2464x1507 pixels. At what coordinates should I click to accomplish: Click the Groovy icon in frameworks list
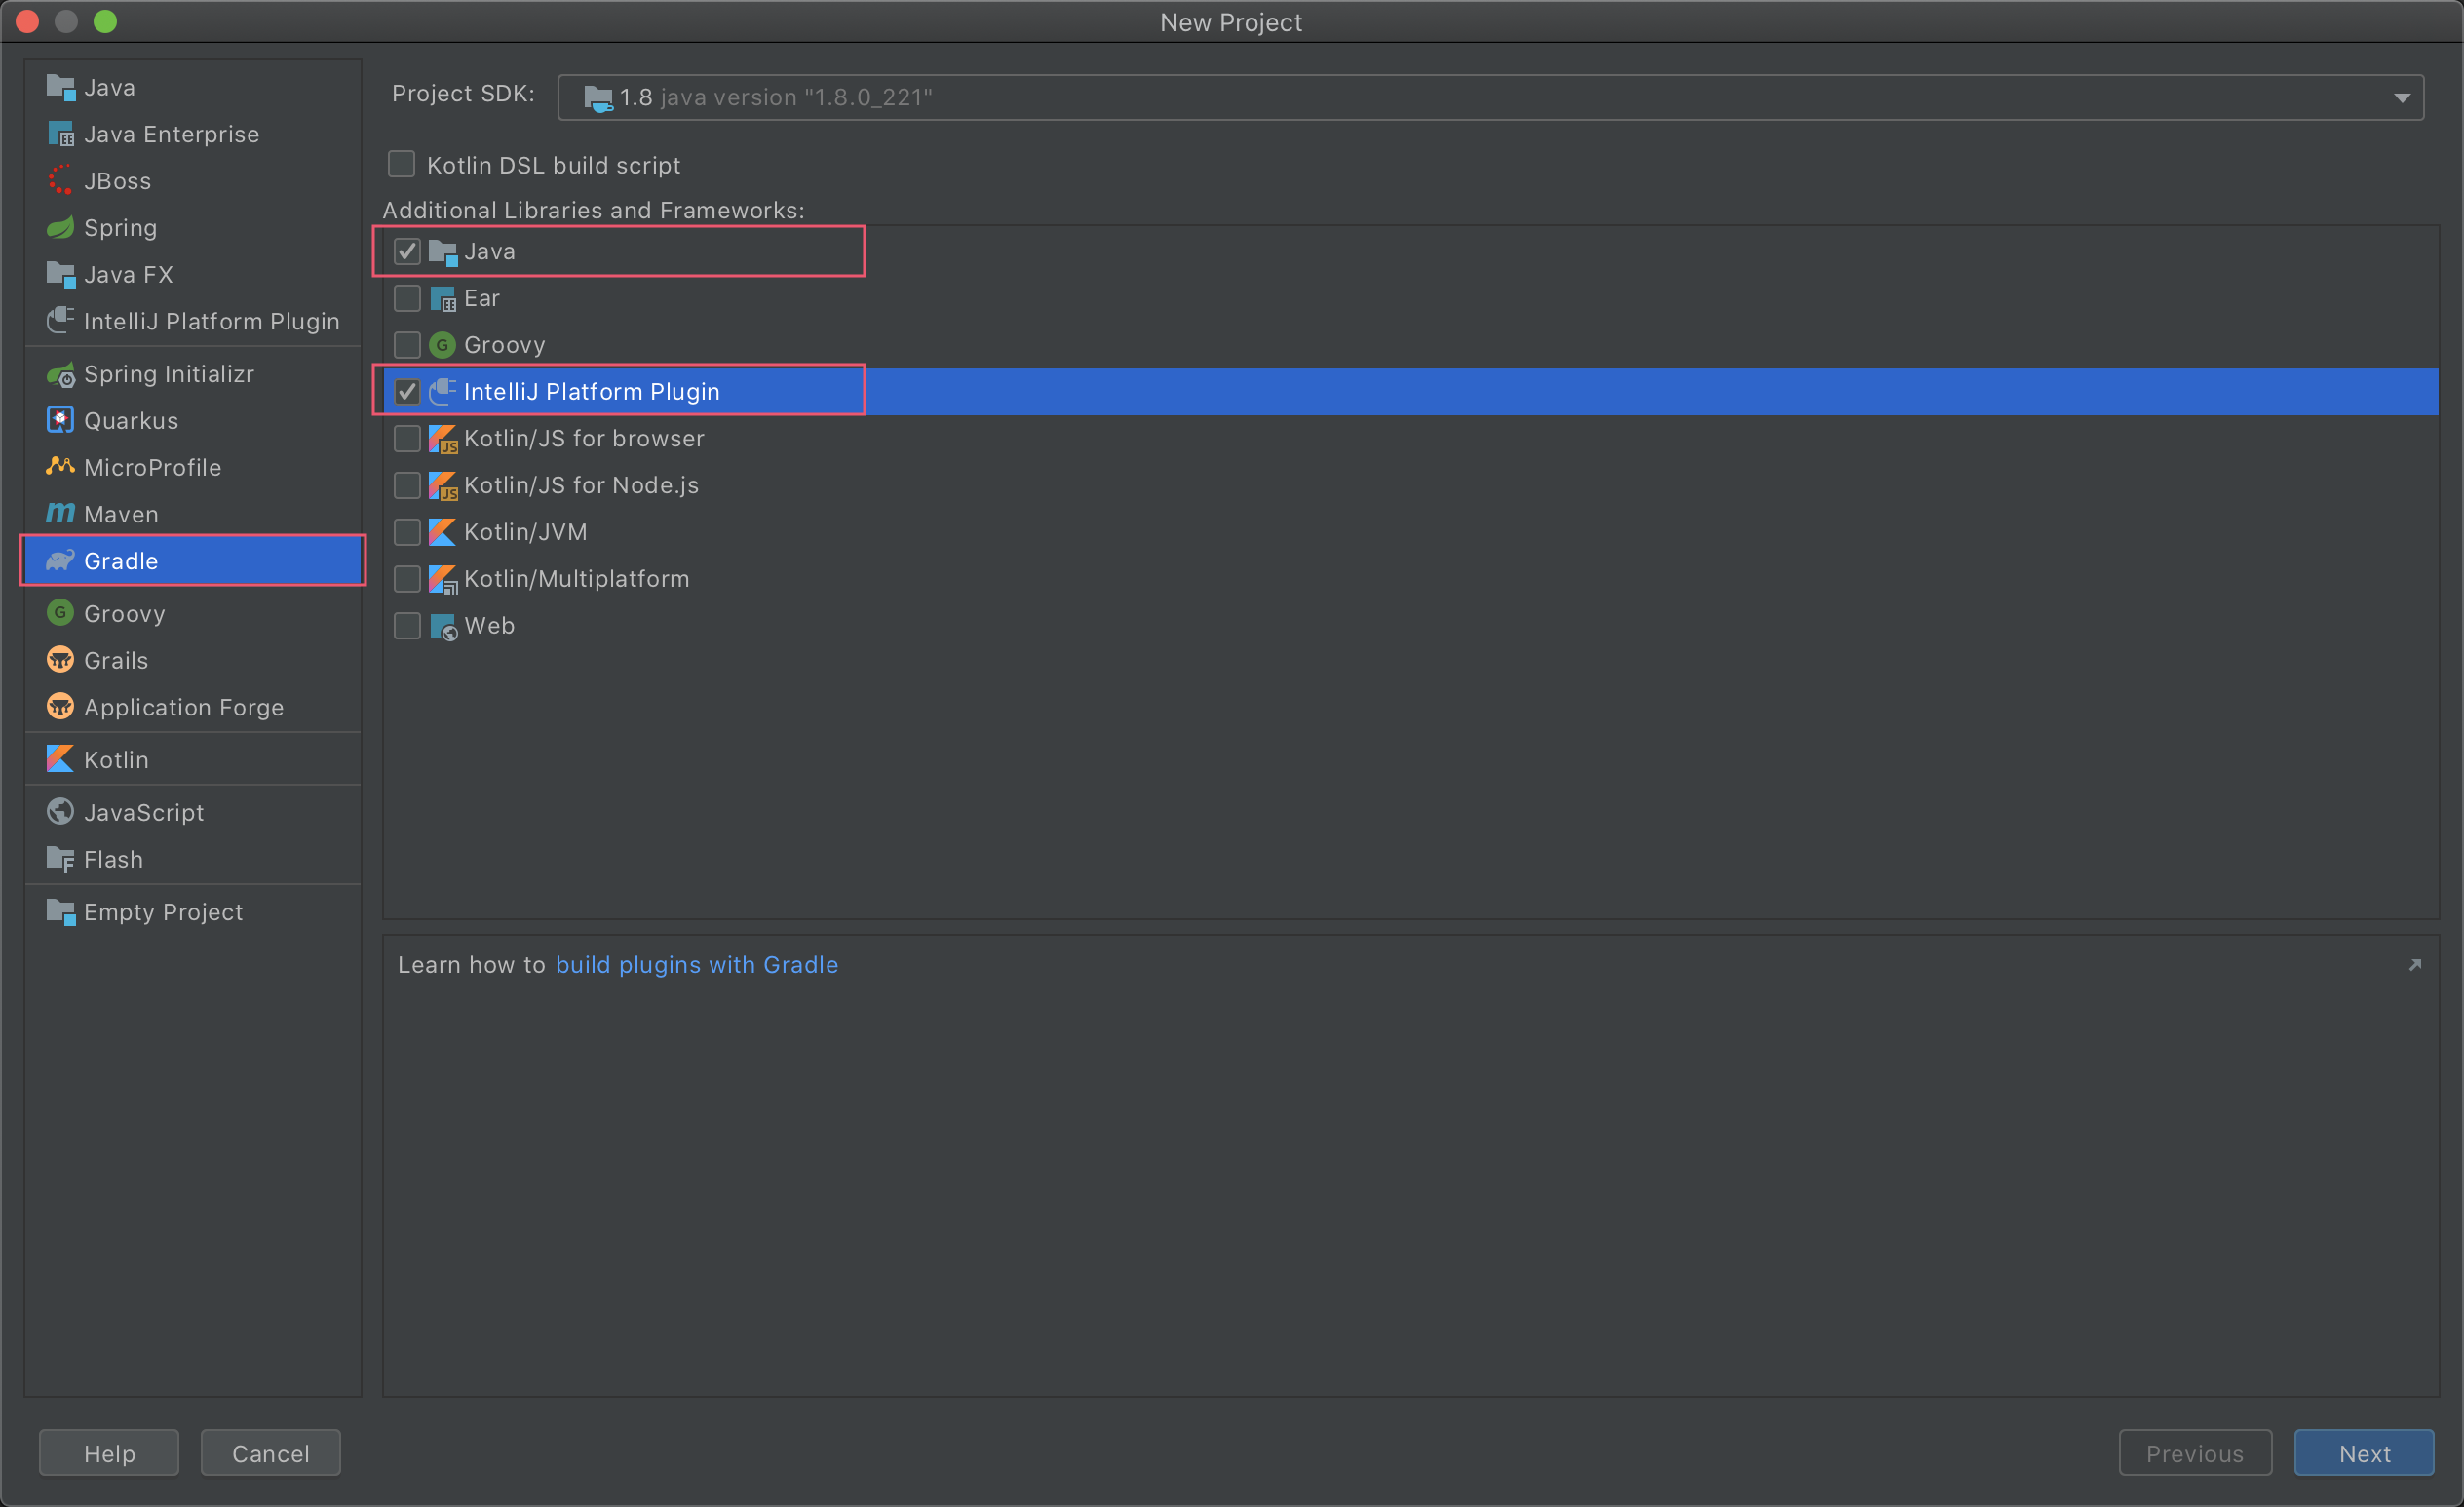click(442, 345)
